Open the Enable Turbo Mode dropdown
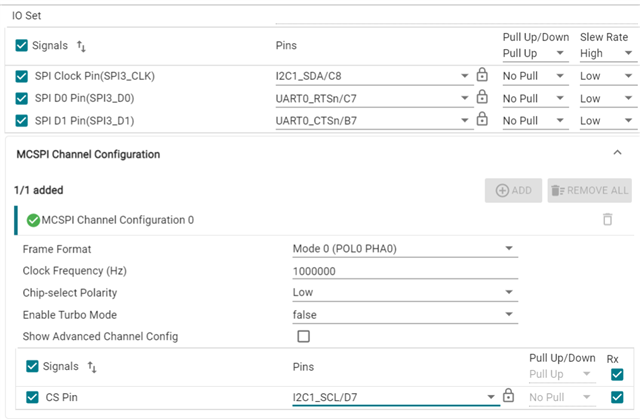 coord(405,315)
